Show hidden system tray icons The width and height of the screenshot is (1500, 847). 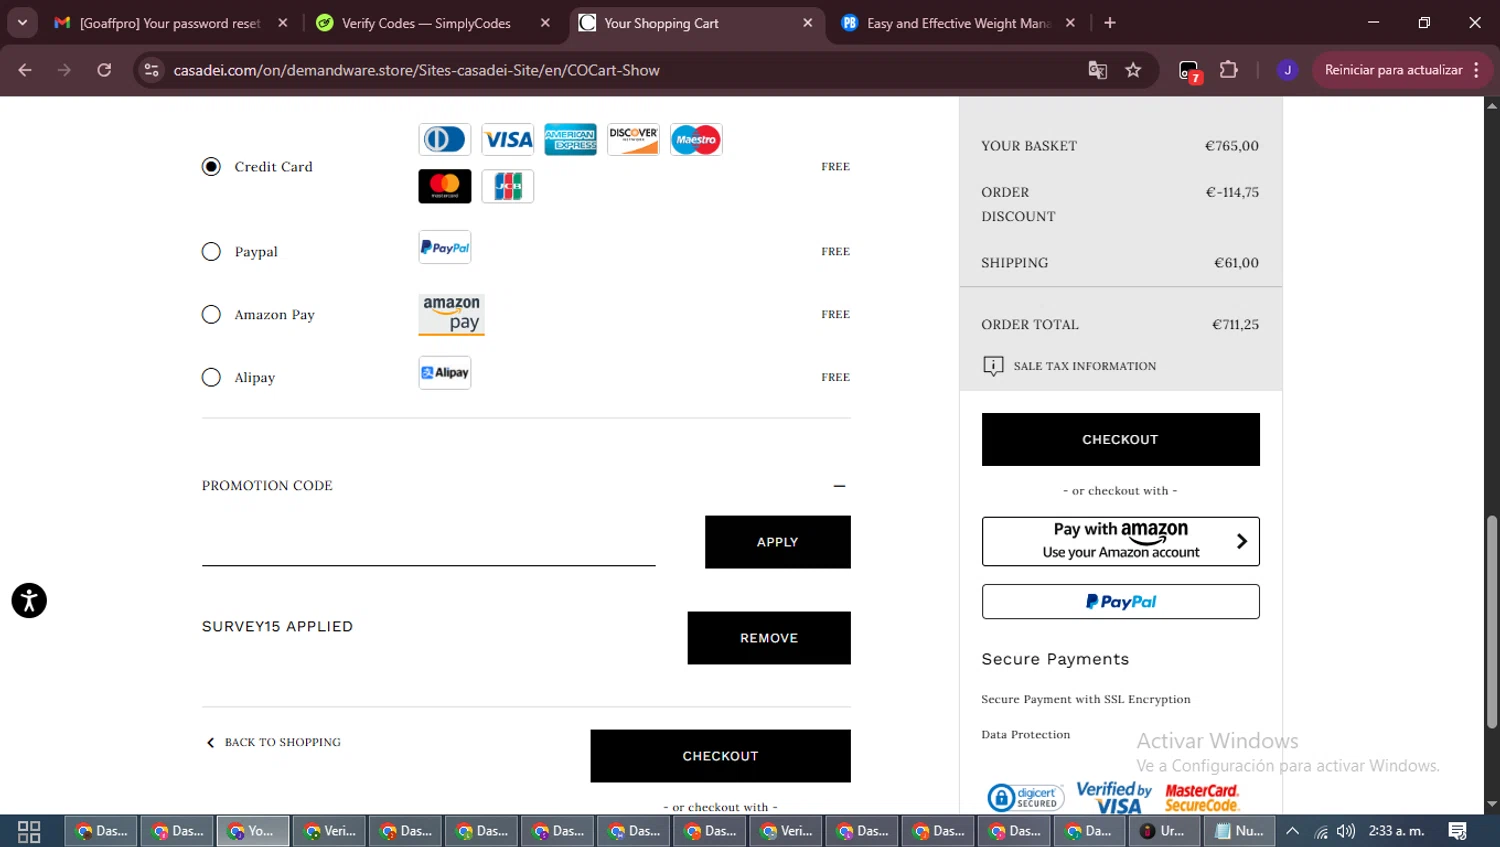(x=1292, y=831)
